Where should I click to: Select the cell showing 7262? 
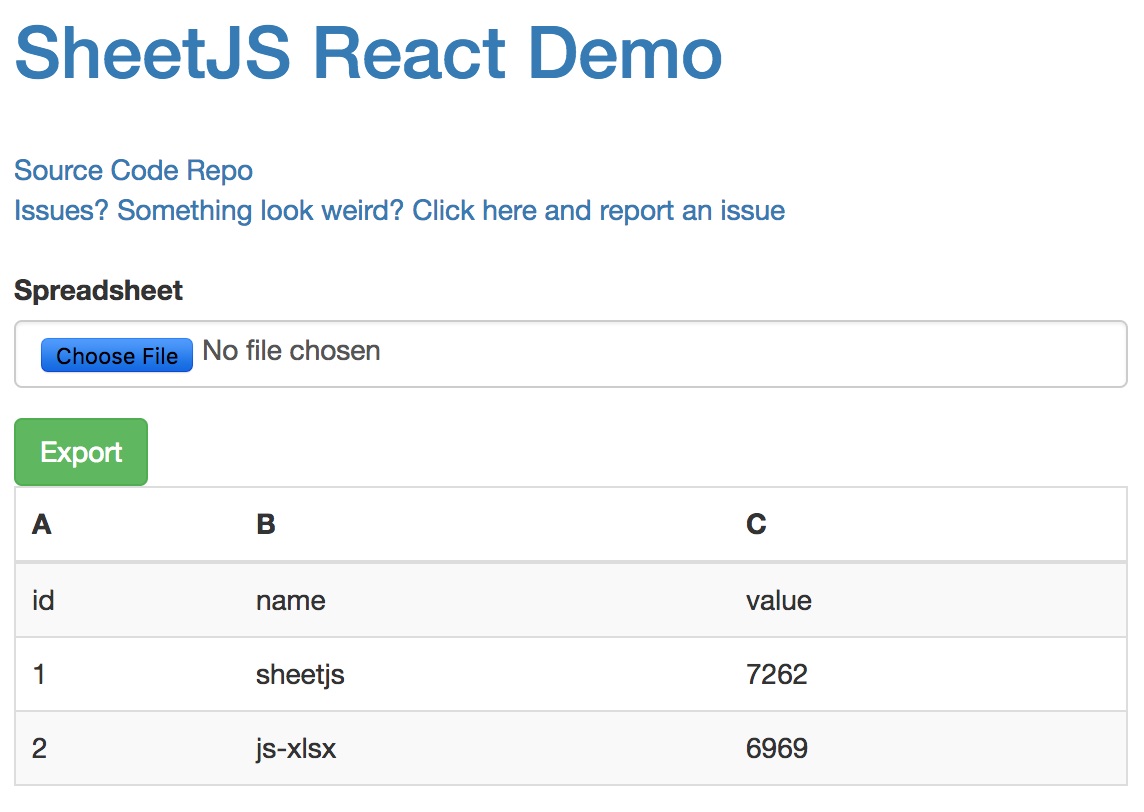tap(776, 675)
